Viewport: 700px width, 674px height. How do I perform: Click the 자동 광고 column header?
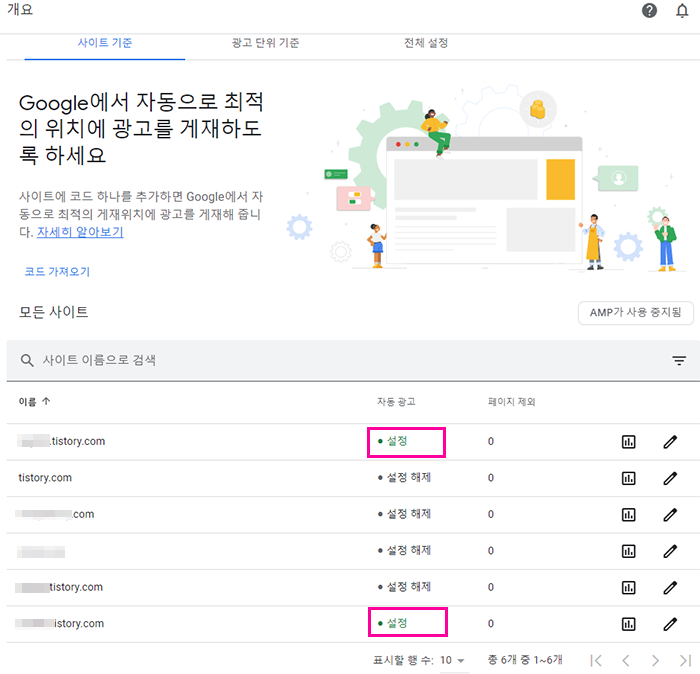click(396, 402)
